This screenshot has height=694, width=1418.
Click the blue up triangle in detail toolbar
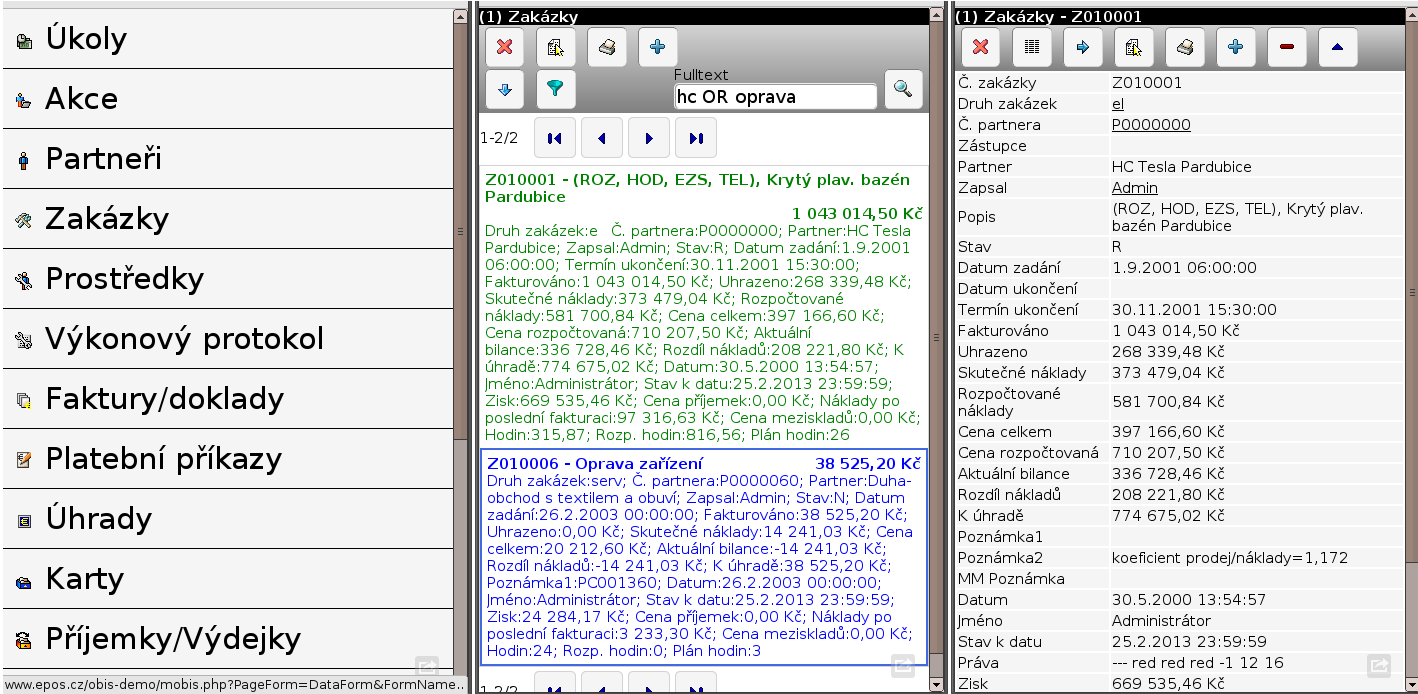tap(1337, 47)
